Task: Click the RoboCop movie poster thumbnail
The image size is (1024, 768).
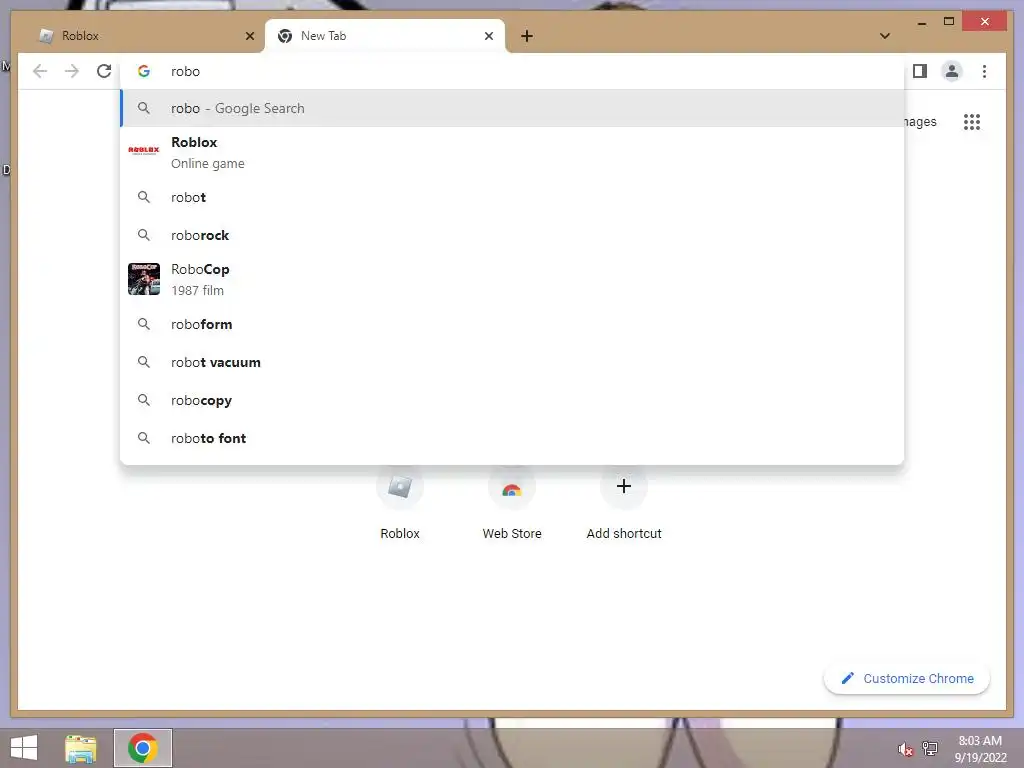Action: pyautogui.click(x=144, y=279)
